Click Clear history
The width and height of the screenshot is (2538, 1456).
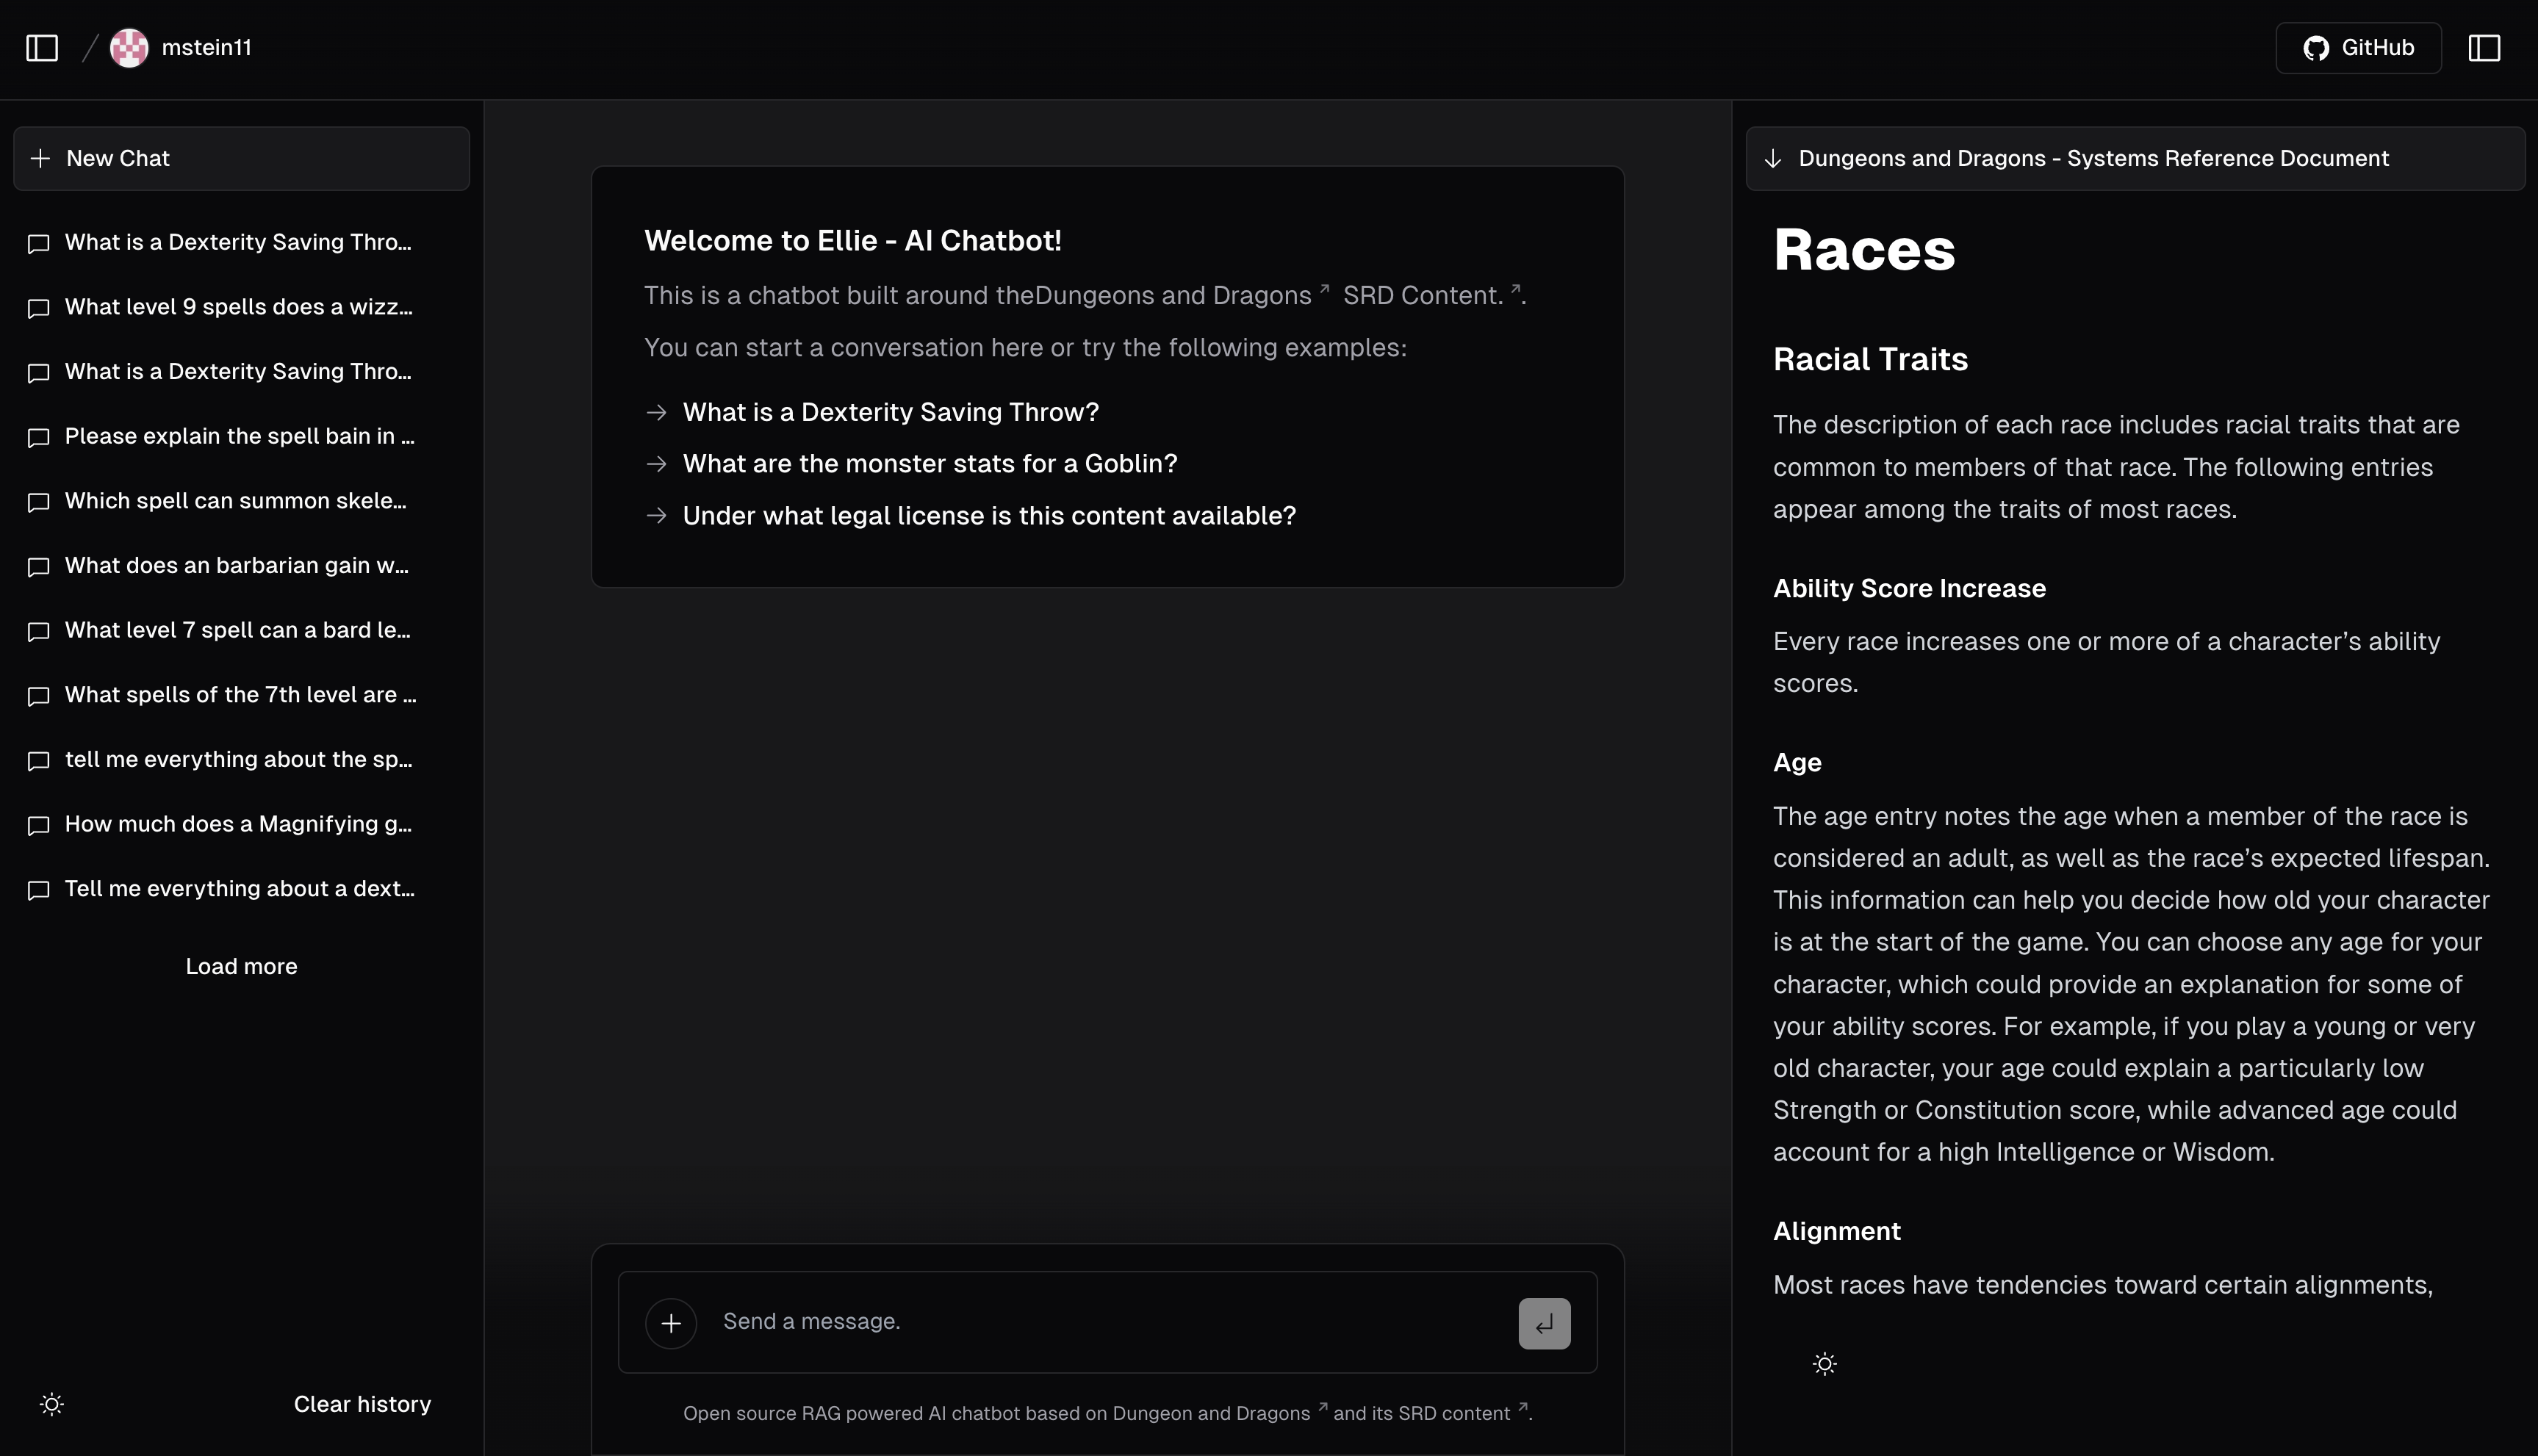pos(362,1404)
